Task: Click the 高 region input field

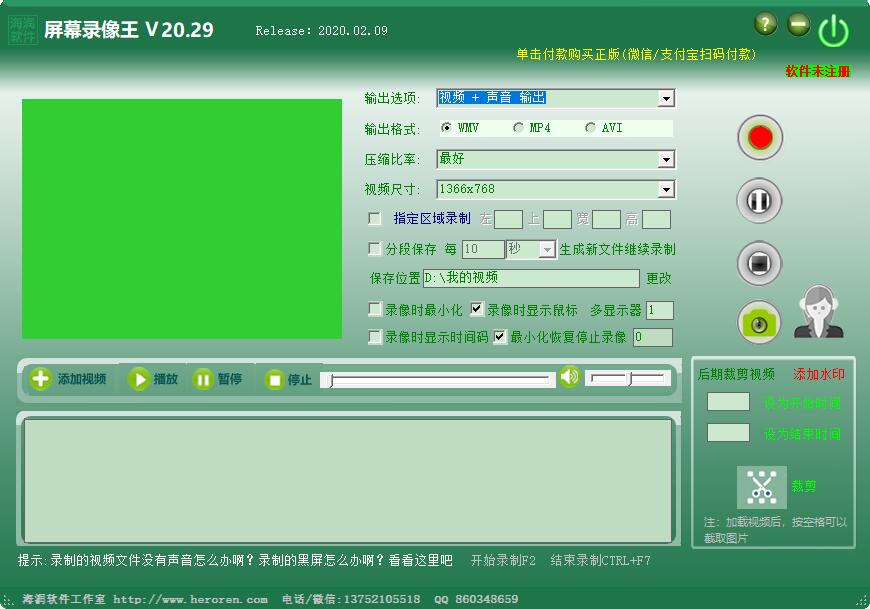Action: 656,220
